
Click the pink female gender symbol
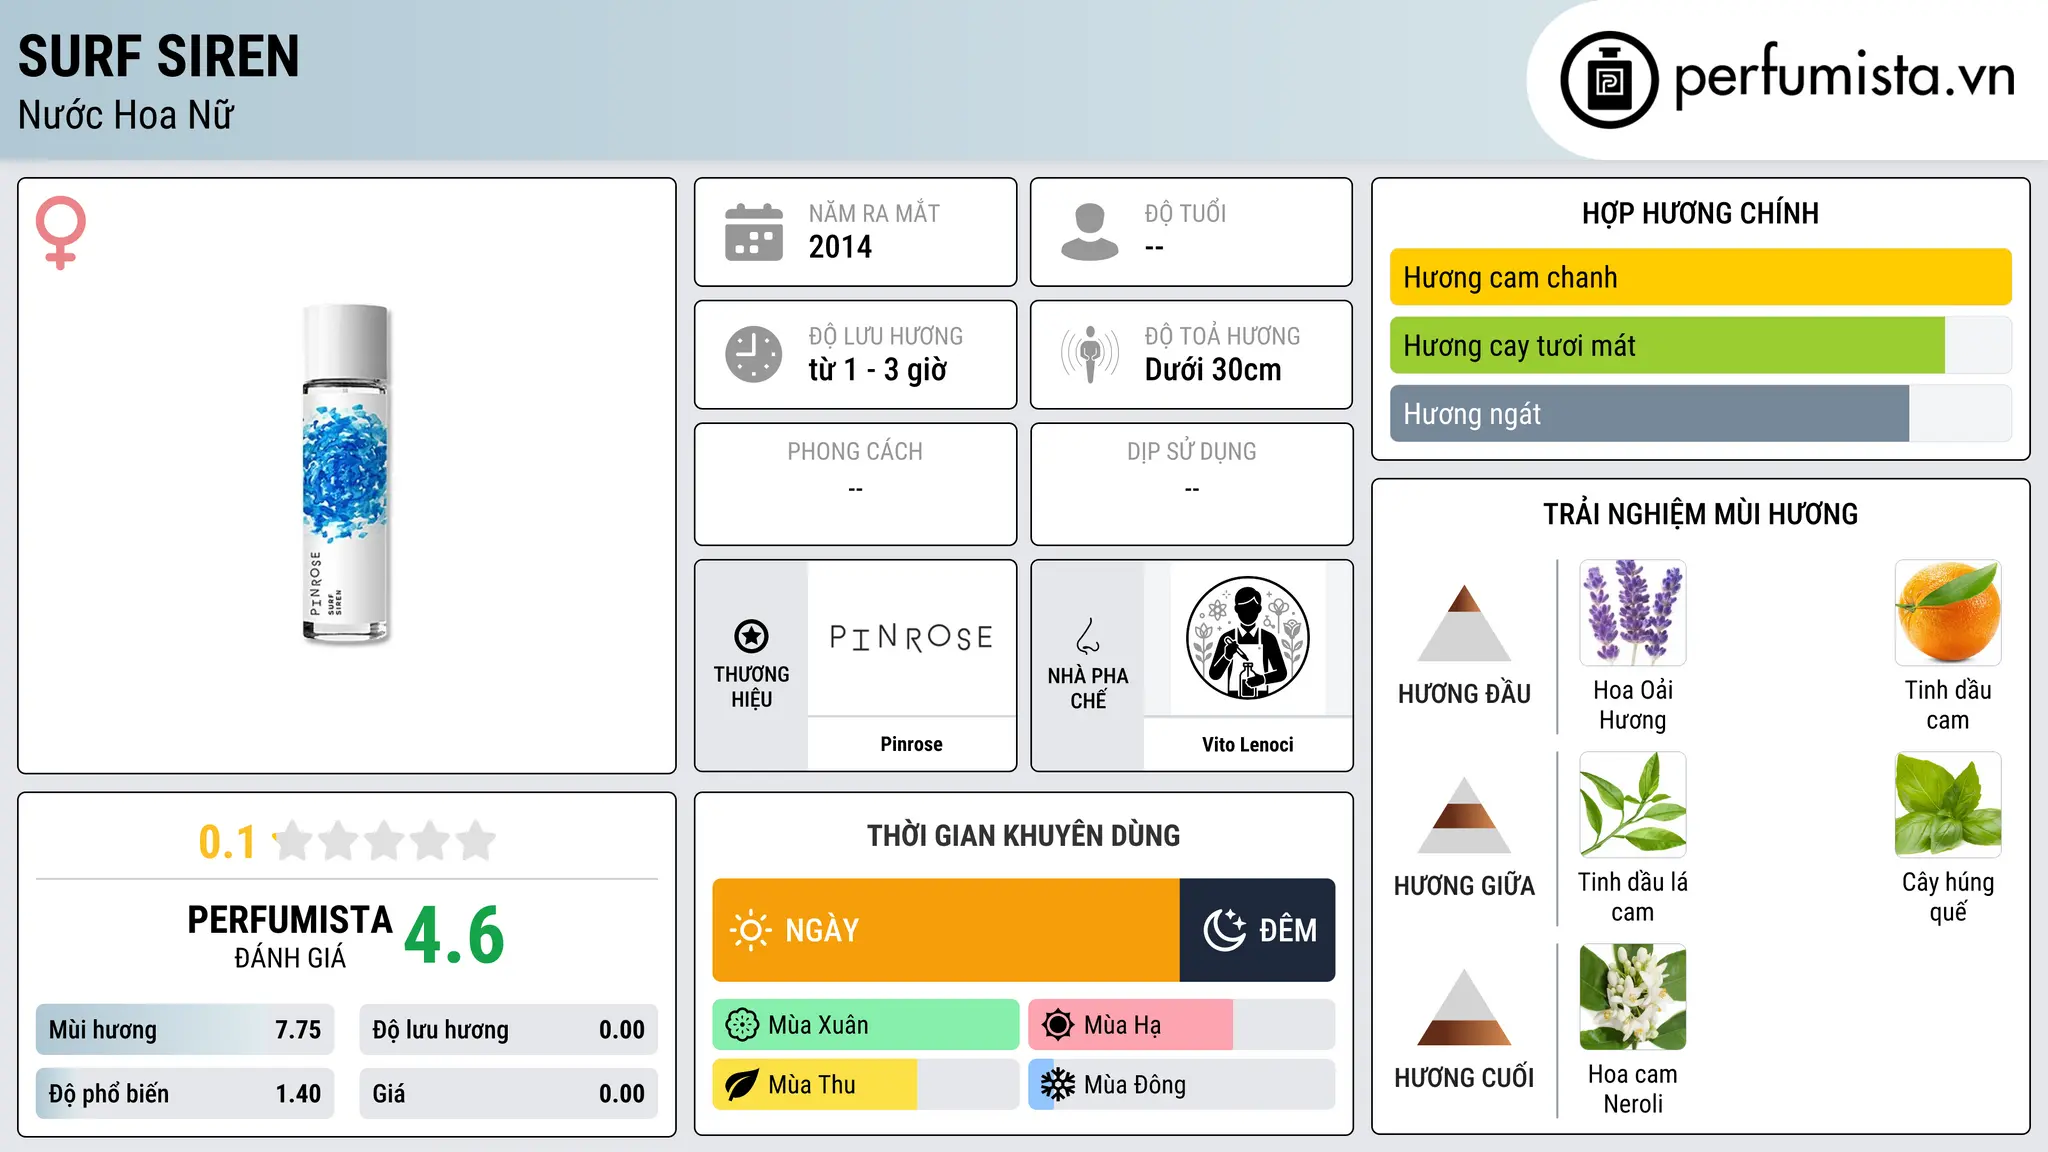coord(61,232)
